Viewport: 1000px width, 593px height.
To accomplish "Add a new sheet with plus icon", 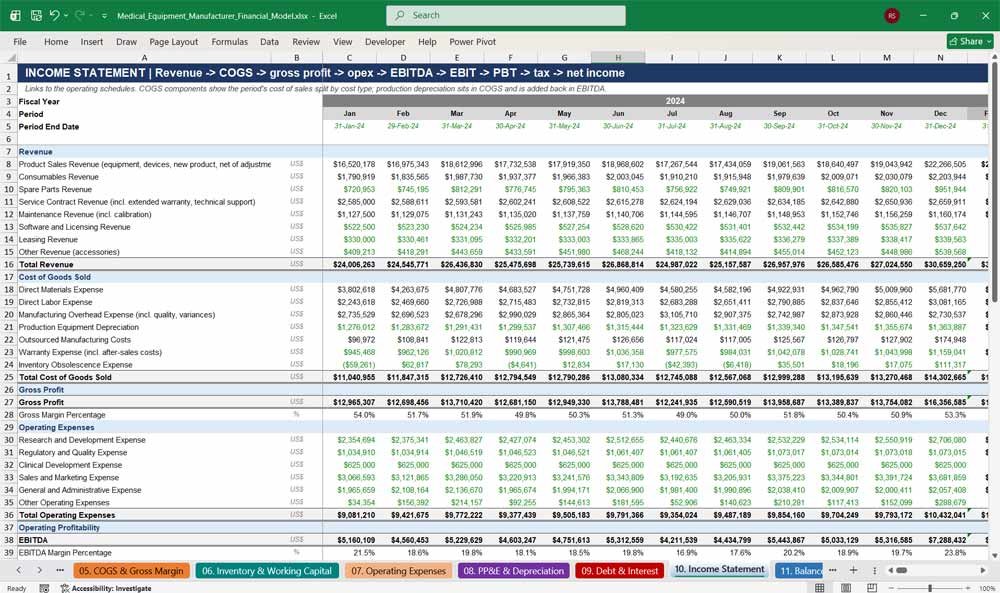I will 853,570.
